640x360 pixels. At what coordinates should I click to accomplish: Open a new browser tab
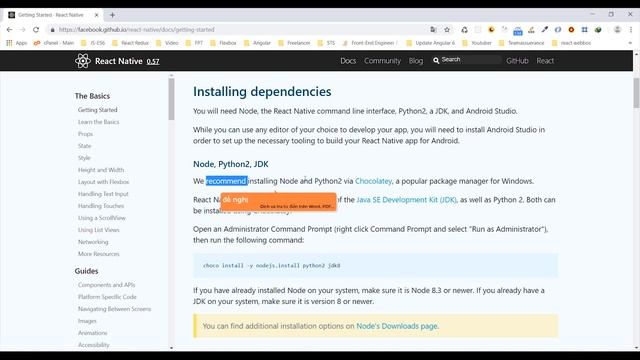point(112,15)
